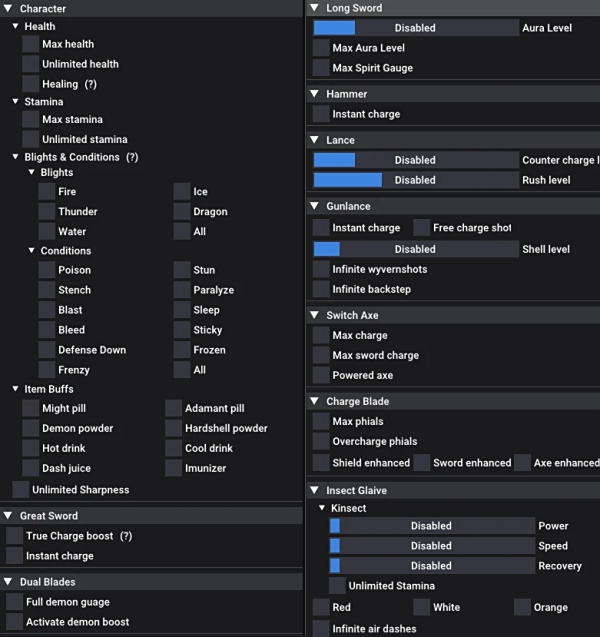Enable Overcharge phials checkbox

pos(321,441)
